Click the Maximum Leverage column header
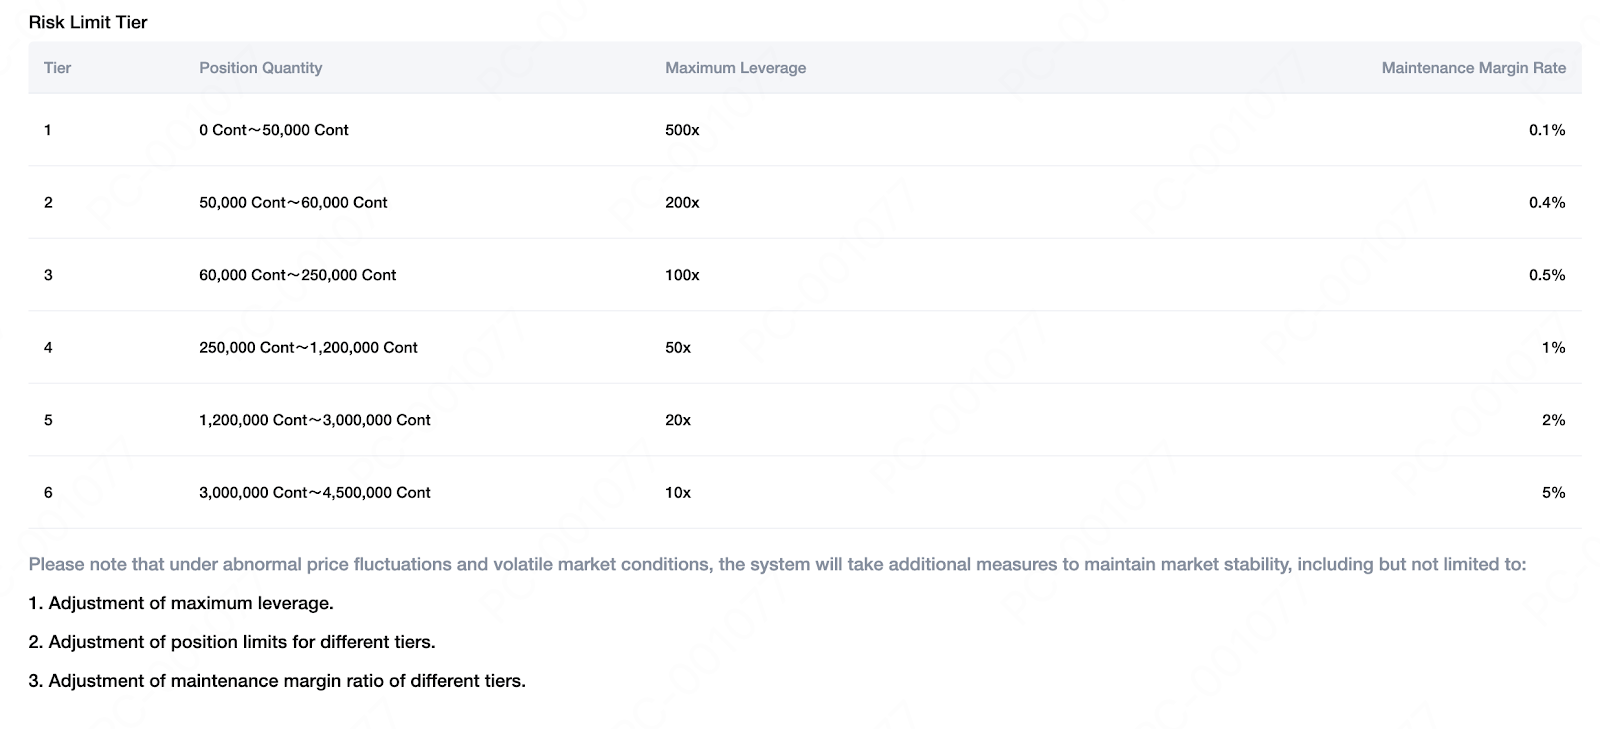Viewport: 1600px width, 729px height. click(x=735, y=68)
